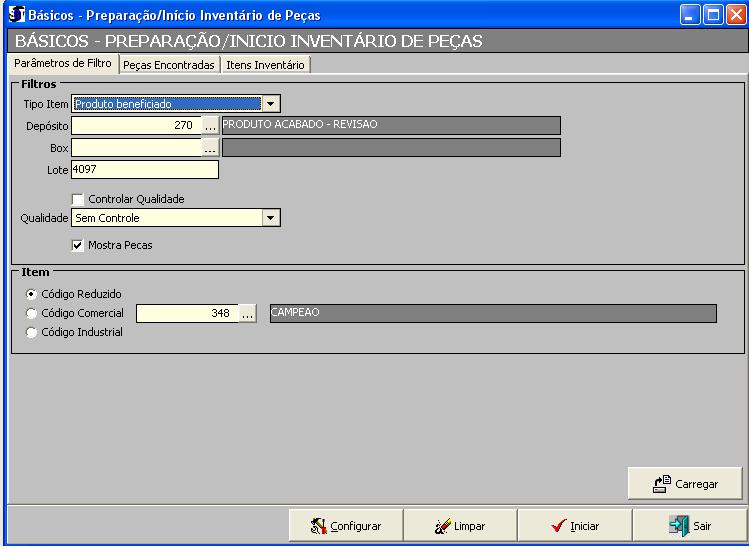
Task: Start the inventory with Iniciar
Action: pos(575,525)
